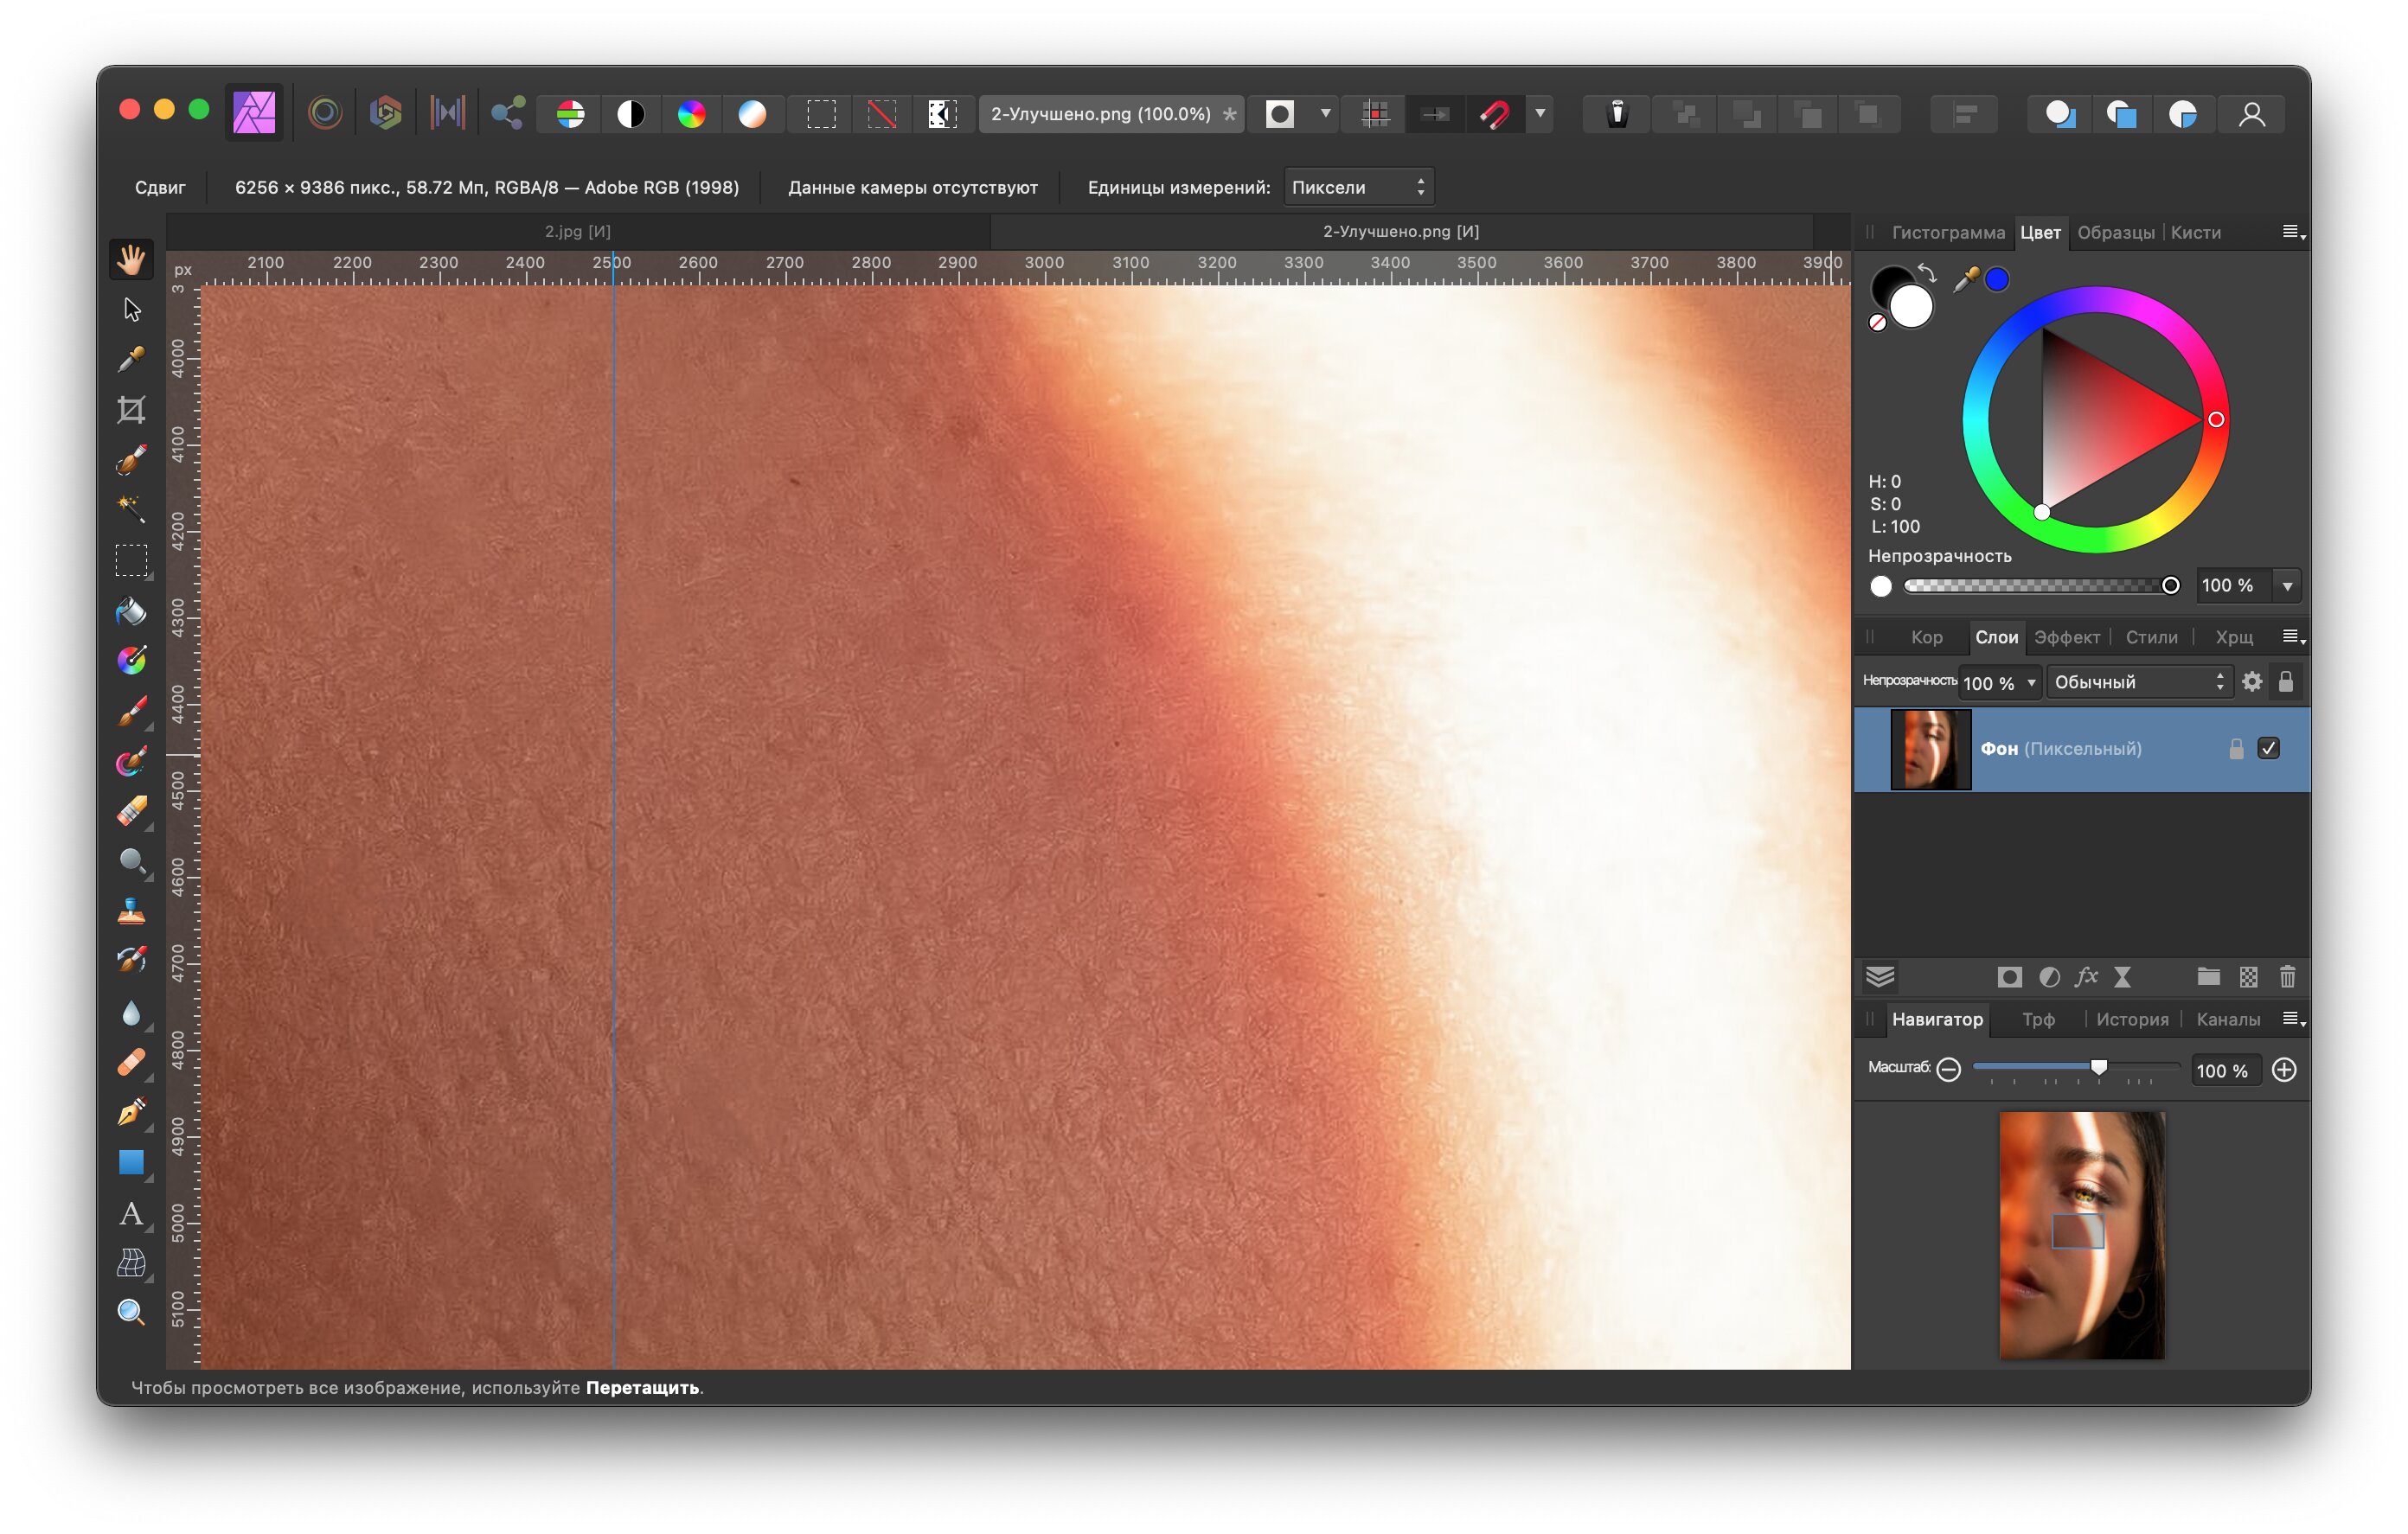Toggle snapping with the red magnet

pyautogui.click(x=1495, y=114)
